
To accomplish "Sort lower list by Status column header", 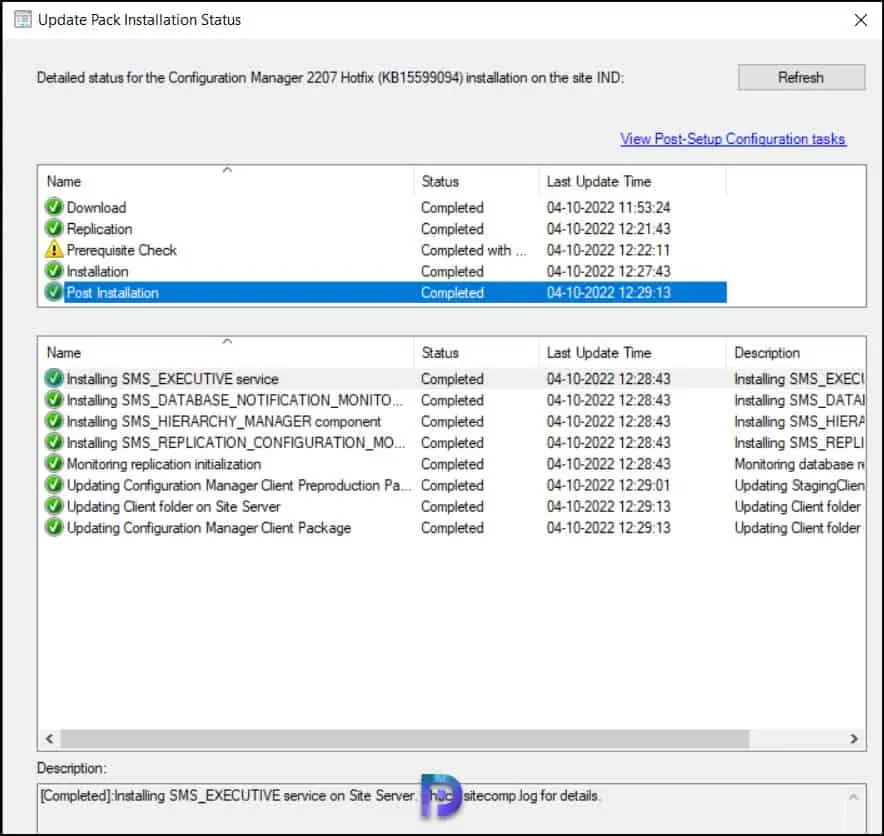I will 477,352.
